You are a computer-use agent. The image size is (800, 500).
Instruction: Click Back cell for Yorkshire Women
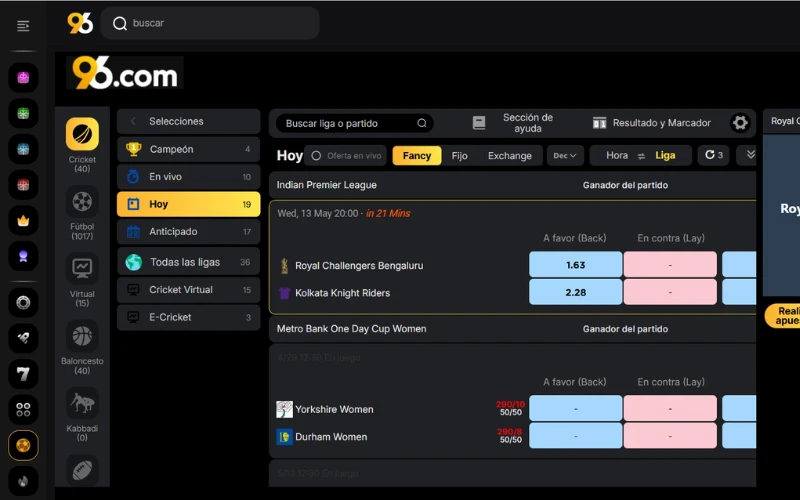click(576, 409)
